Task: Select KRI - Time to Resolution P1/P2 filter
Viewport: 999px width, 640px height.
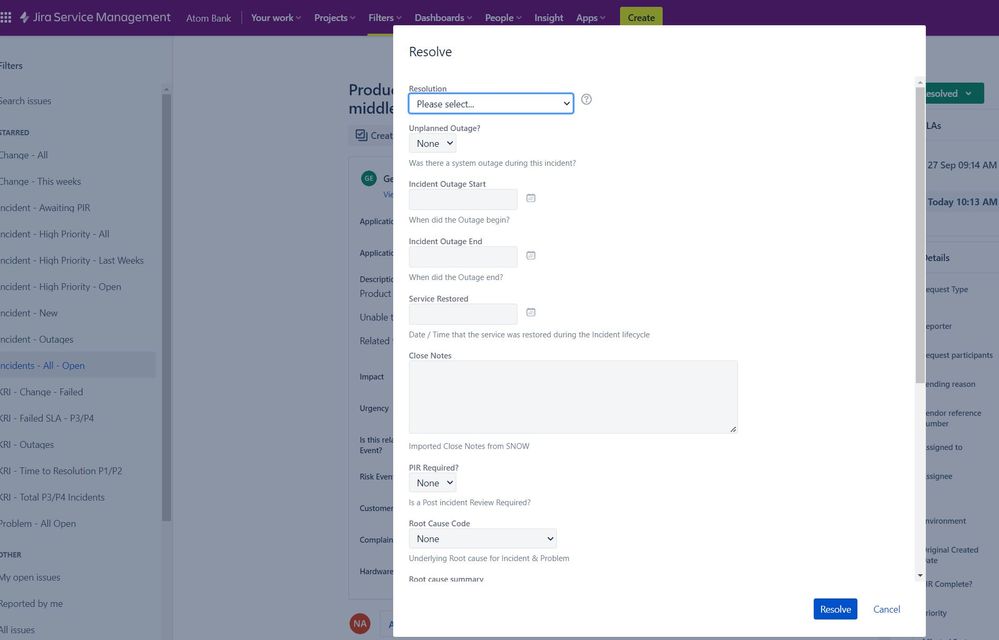Action: click(x=61, y=471)
